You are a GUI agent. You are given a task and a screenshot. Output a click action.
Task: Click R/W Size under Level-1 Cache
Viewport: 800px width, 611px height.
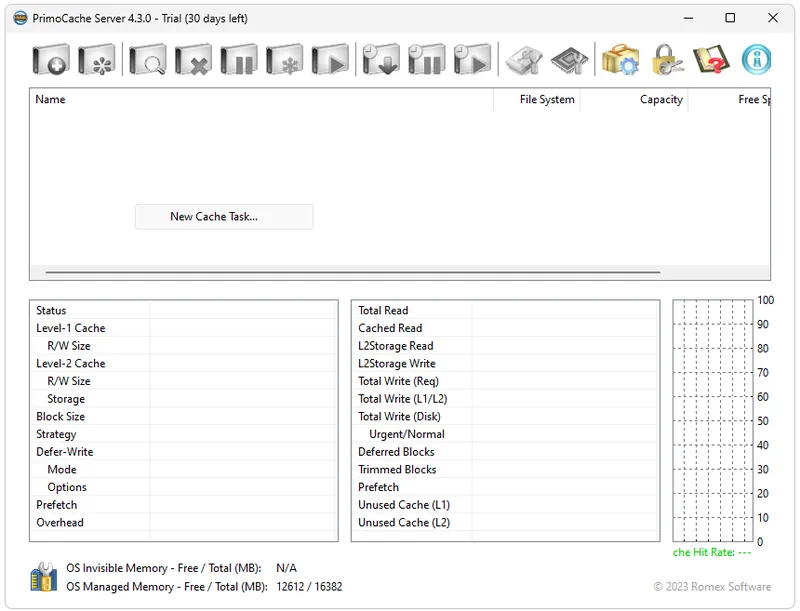point(184,346)
